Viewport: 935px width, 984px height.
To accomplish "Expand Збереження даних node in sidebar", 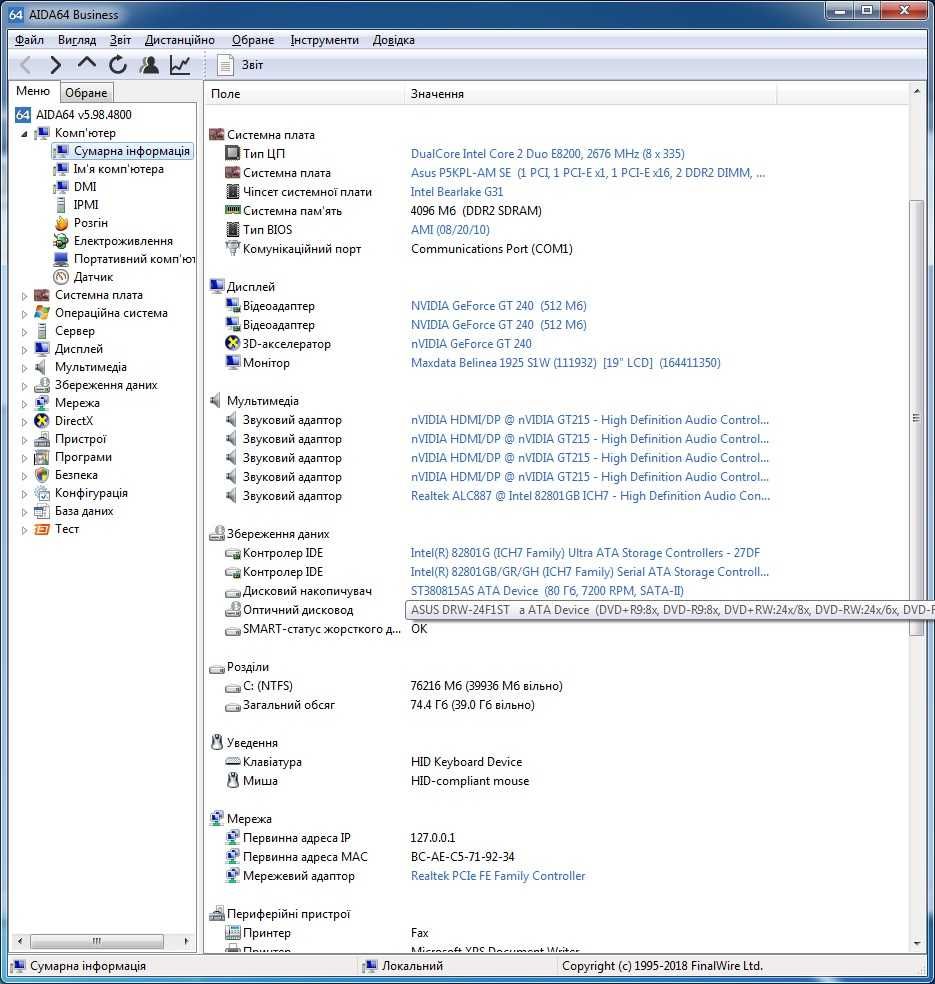I will (x=24, y=386).
